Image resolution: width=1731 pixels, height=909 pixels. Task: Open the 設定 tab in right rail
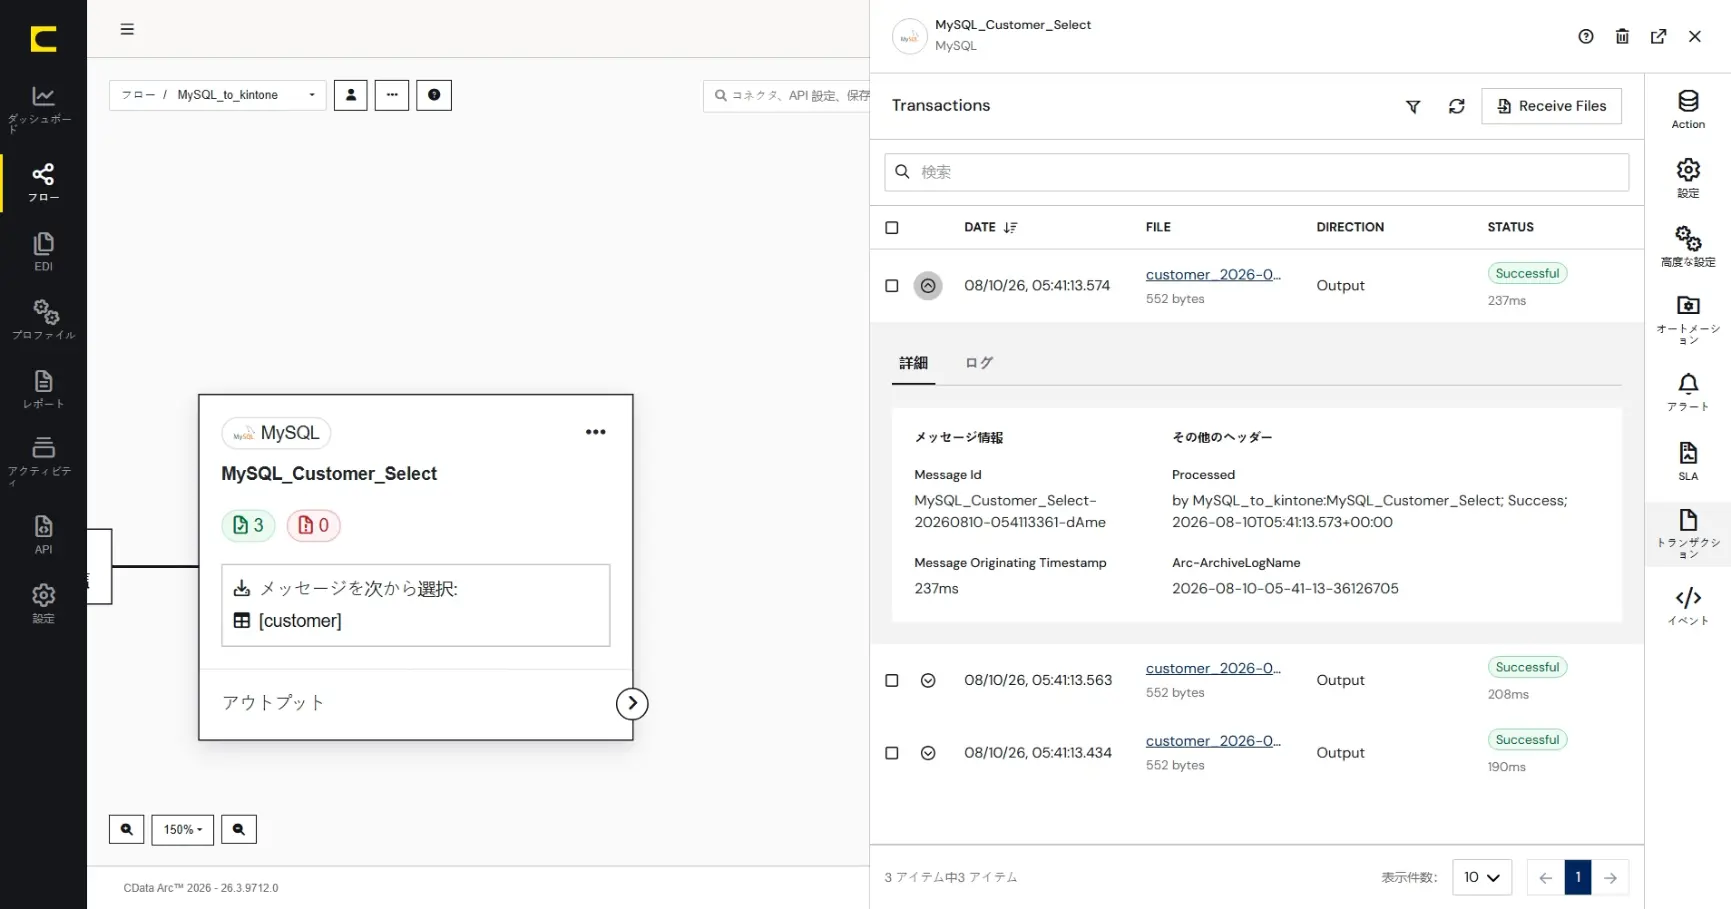point(1688,178)
